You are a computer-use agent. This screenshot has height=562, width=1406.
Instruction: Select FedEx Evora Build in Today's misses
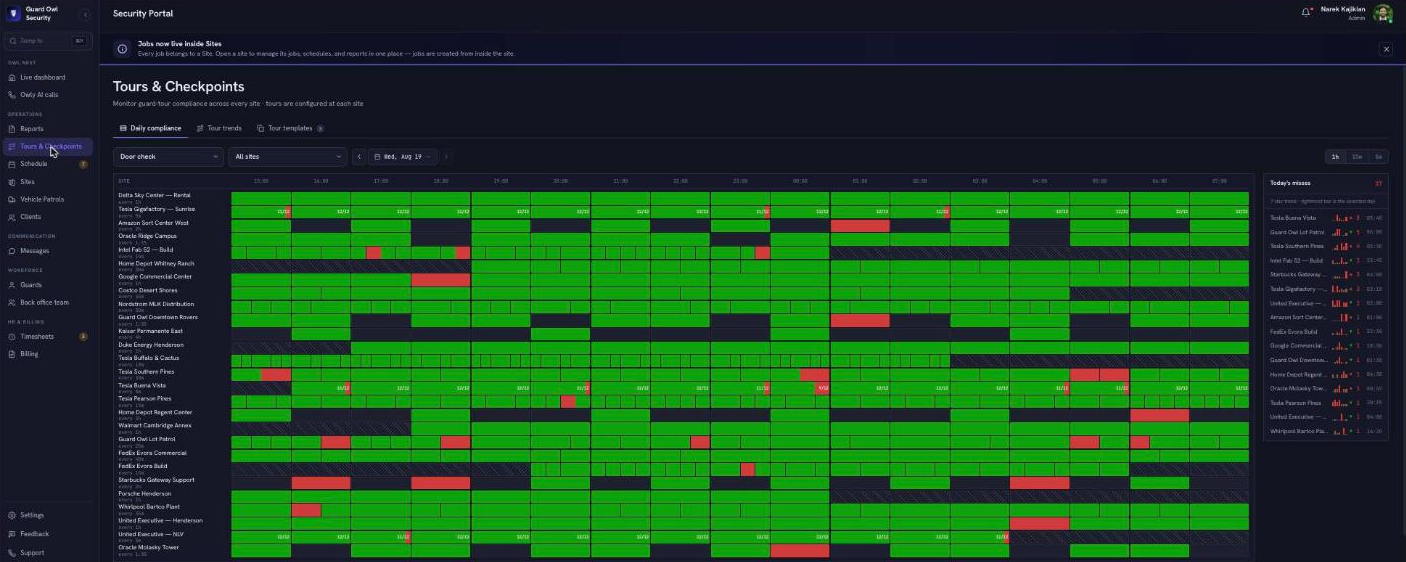click(x=1326, y=331)
